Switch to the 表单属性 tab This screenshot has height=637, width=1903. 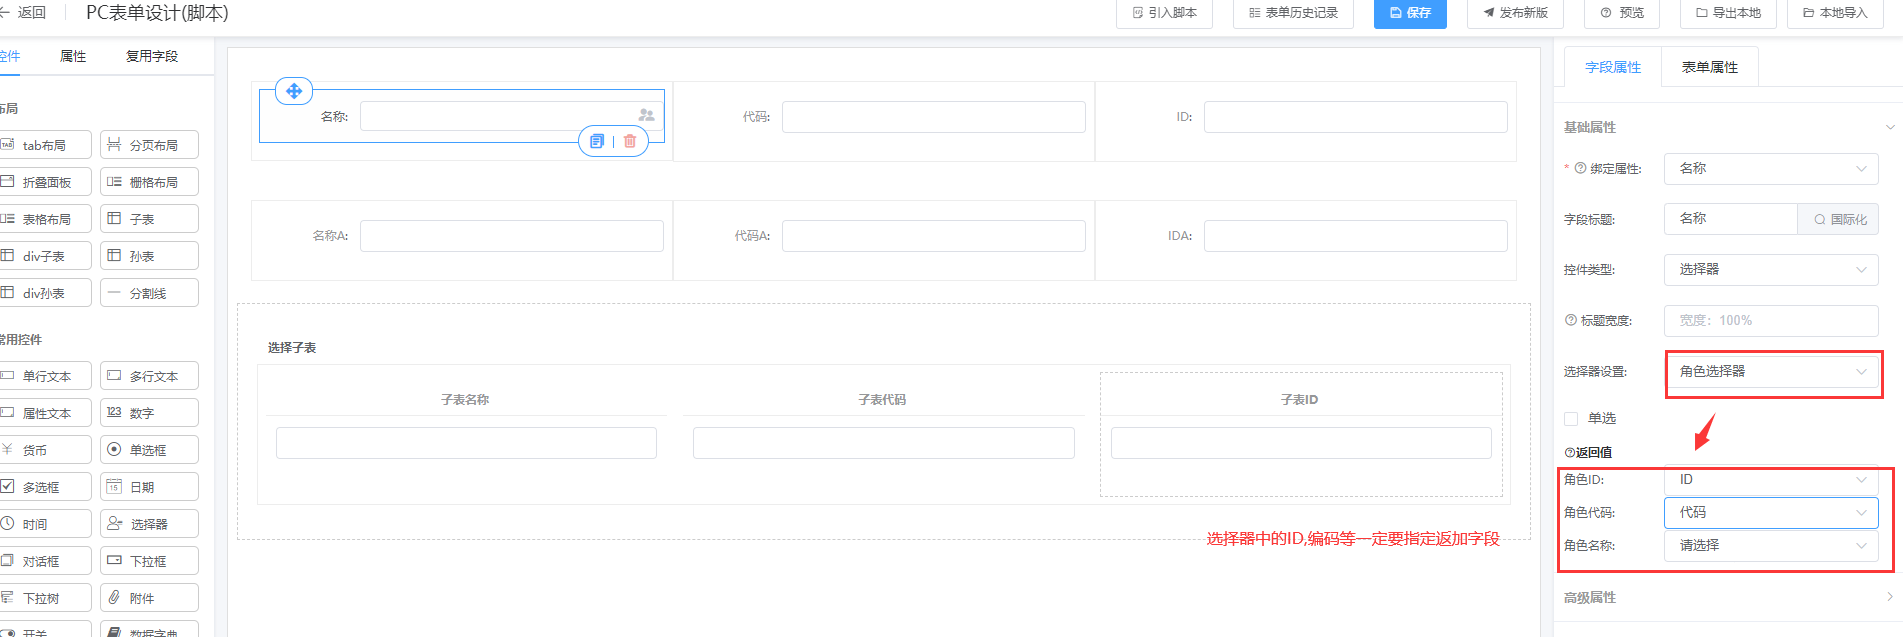click(1710, 67)
